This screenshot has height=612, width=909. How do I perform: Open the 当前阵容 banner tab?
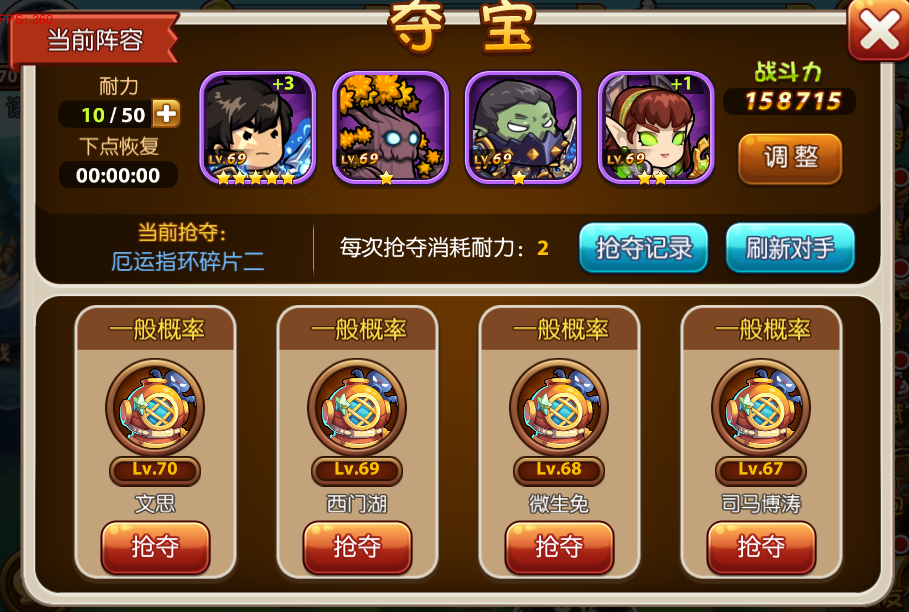(x=94, y=39)
